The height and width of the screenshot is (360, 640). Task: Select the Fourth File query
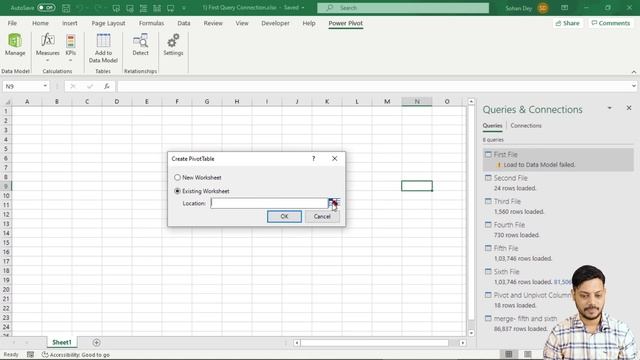(558, 229)
